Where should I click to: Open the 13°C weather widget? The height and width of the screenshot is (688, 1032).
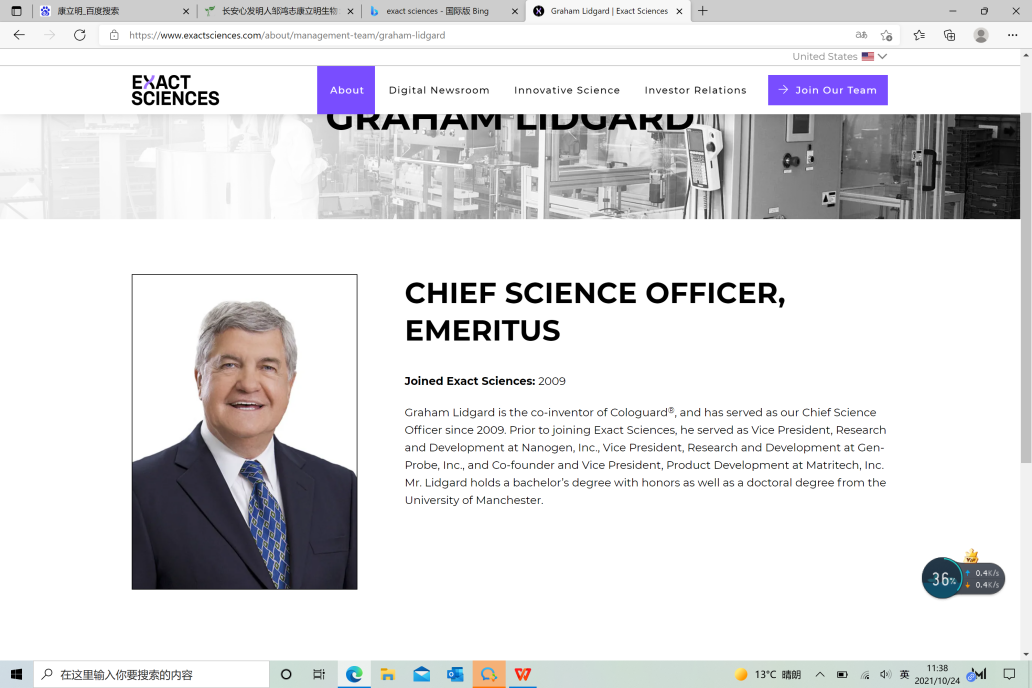click(768, 674)
